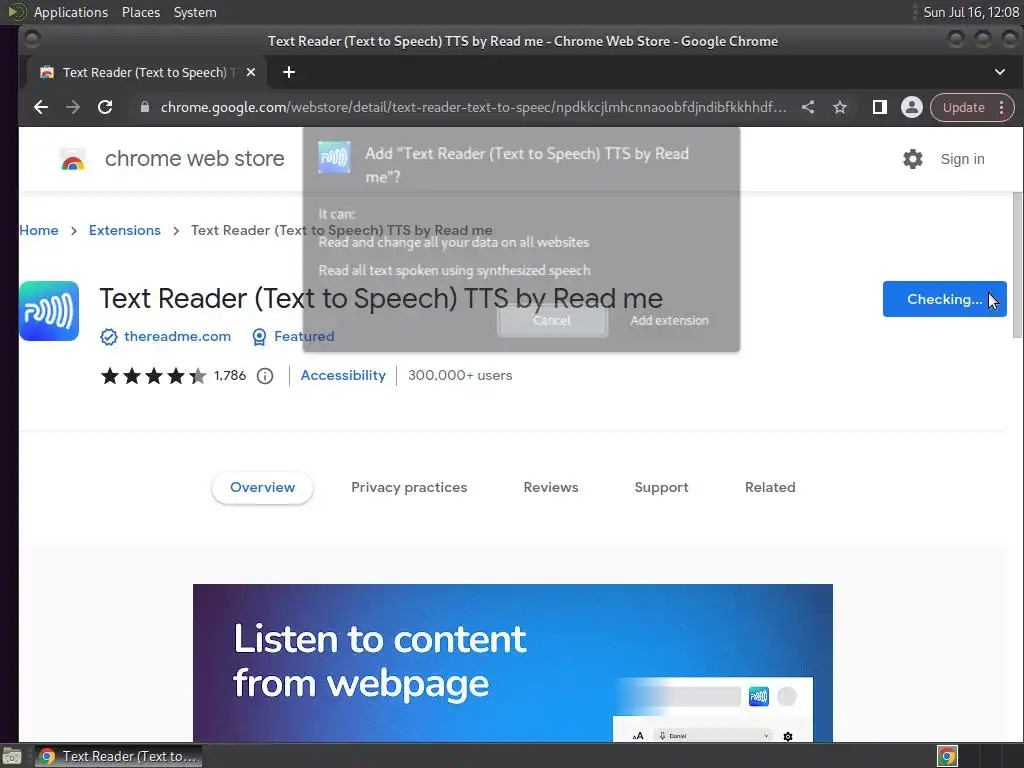The width and height of the screenshot is (1024, 768).
Task: Click the Chrome icon in system tray
Action: (x=947, y=756)
